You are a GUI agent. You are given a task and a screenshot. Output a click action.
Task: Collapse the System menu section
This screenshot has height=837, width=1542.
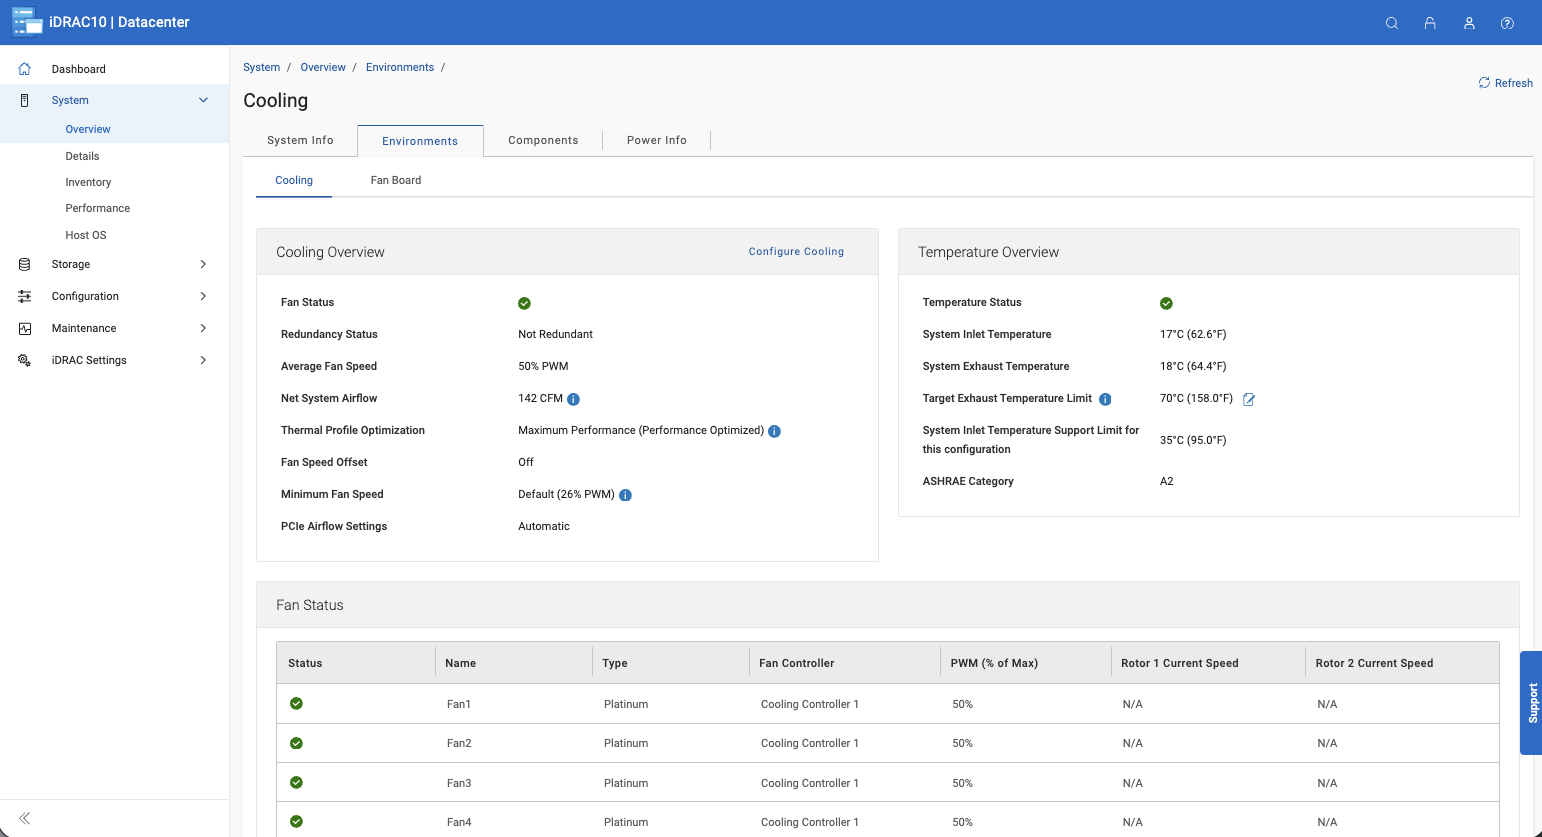pos(203,100)
